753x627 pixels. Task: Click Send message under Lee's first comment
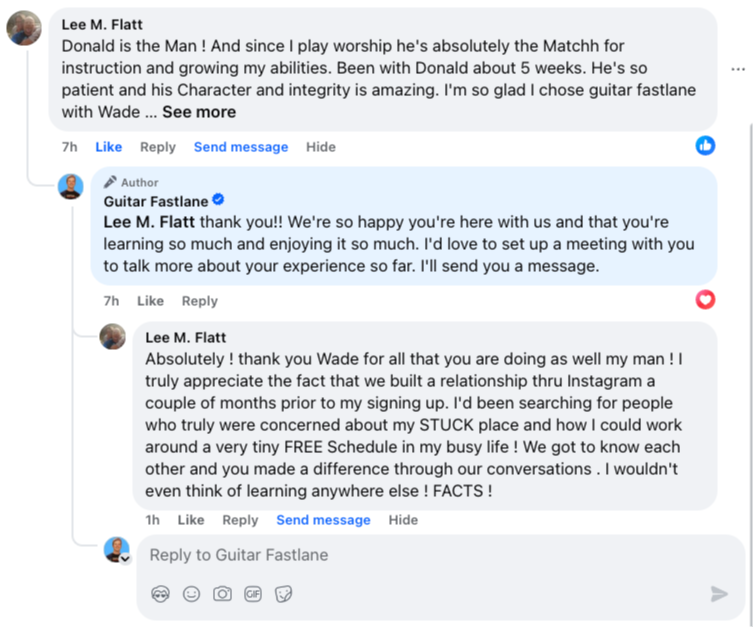click(x=241, y=147)
